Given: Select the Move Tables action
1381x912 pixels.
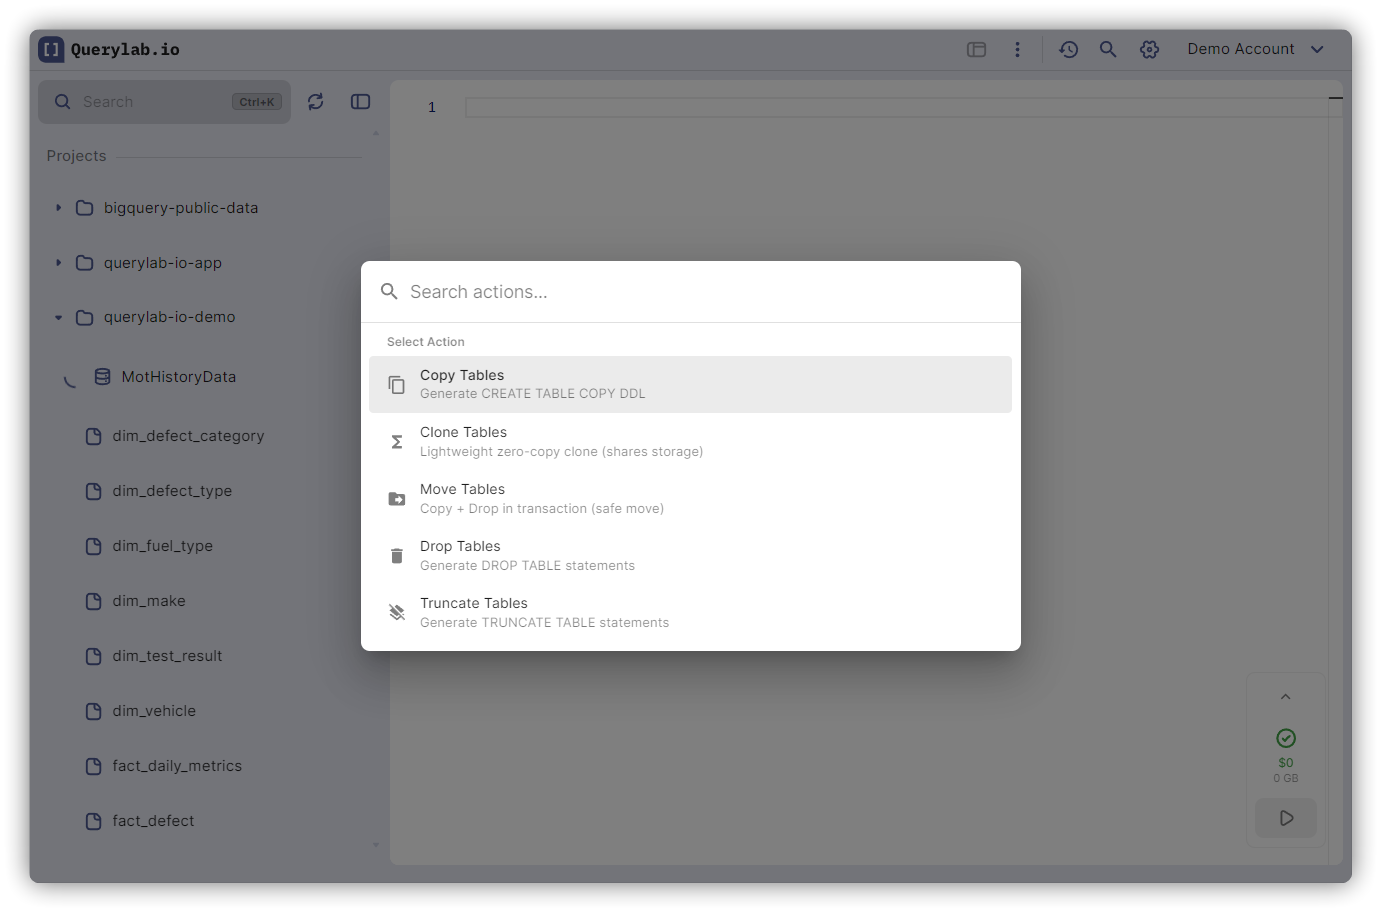Looking at the screenshot, I should coord(689,498).
